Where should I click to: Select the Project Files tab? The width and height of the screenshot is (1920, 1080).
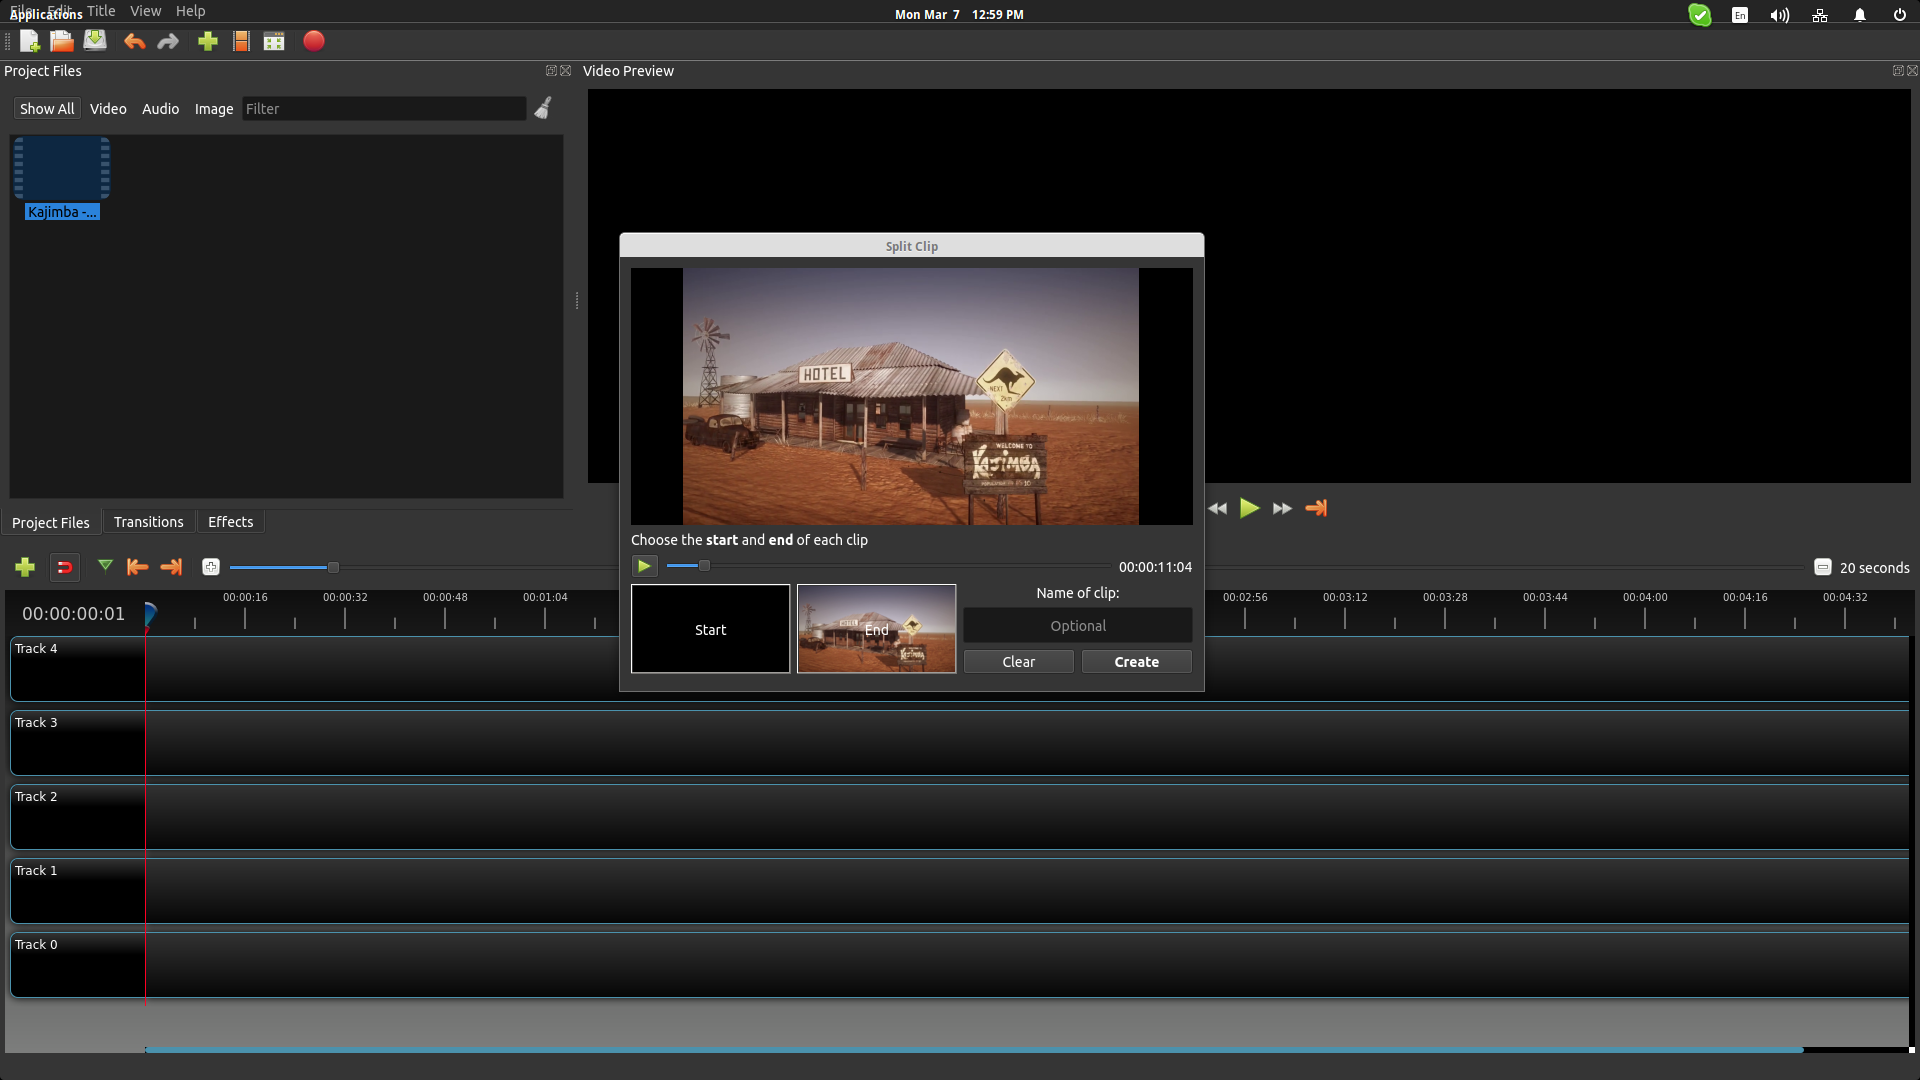point(50,522)
